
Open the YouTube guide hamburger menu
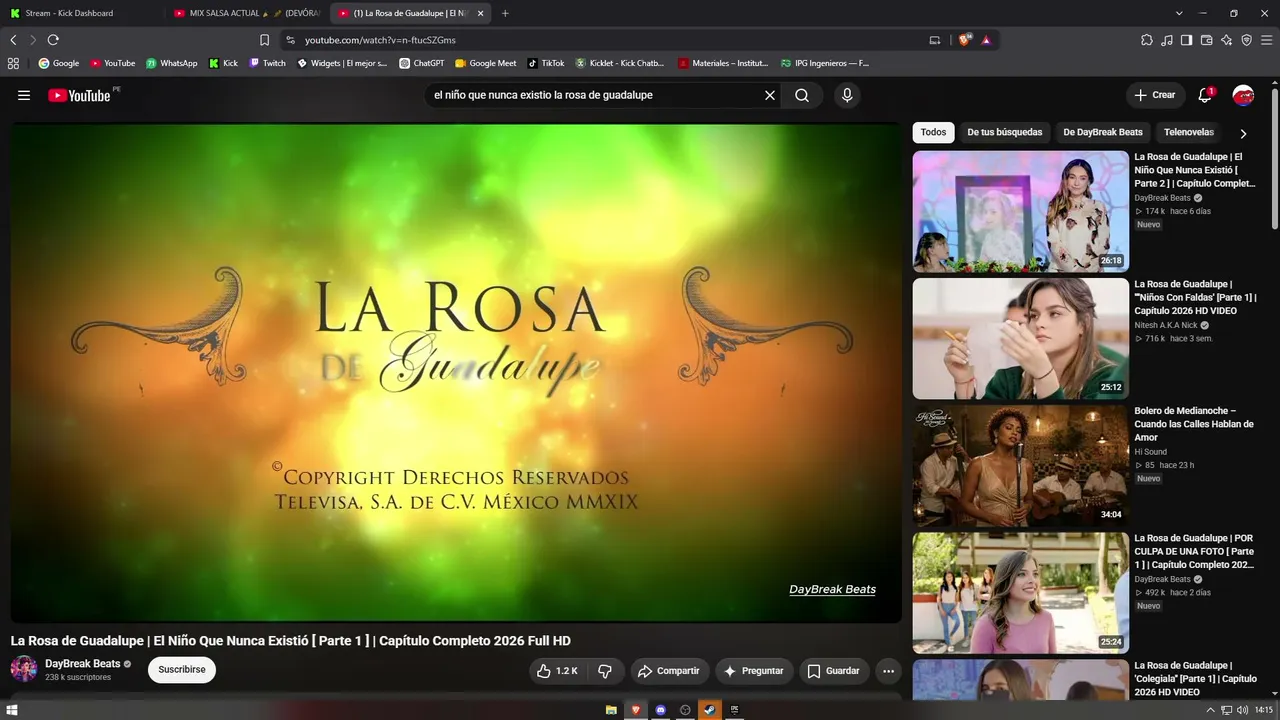(x=24, y=95)
